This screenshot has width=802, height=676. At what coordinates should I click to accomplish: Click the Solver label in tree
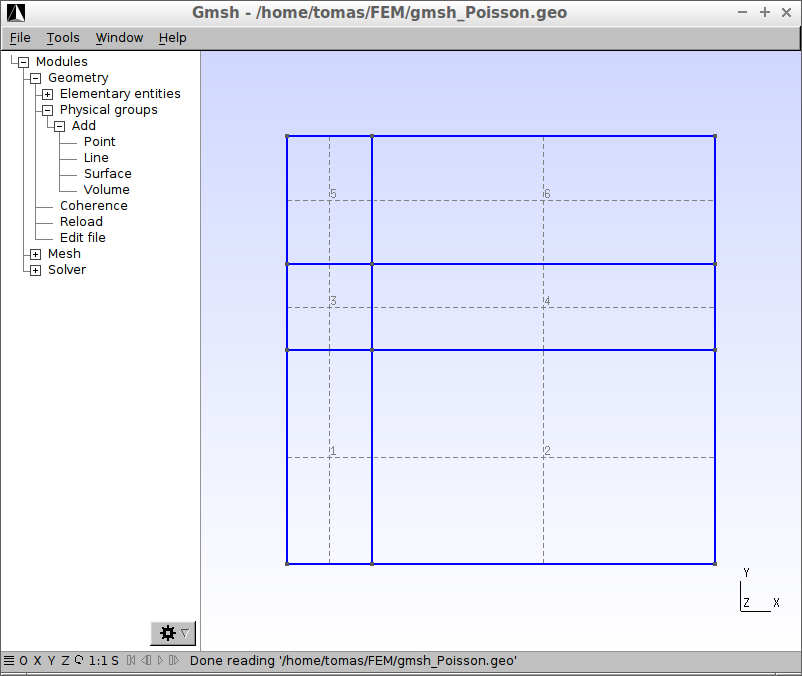(67, 269)
